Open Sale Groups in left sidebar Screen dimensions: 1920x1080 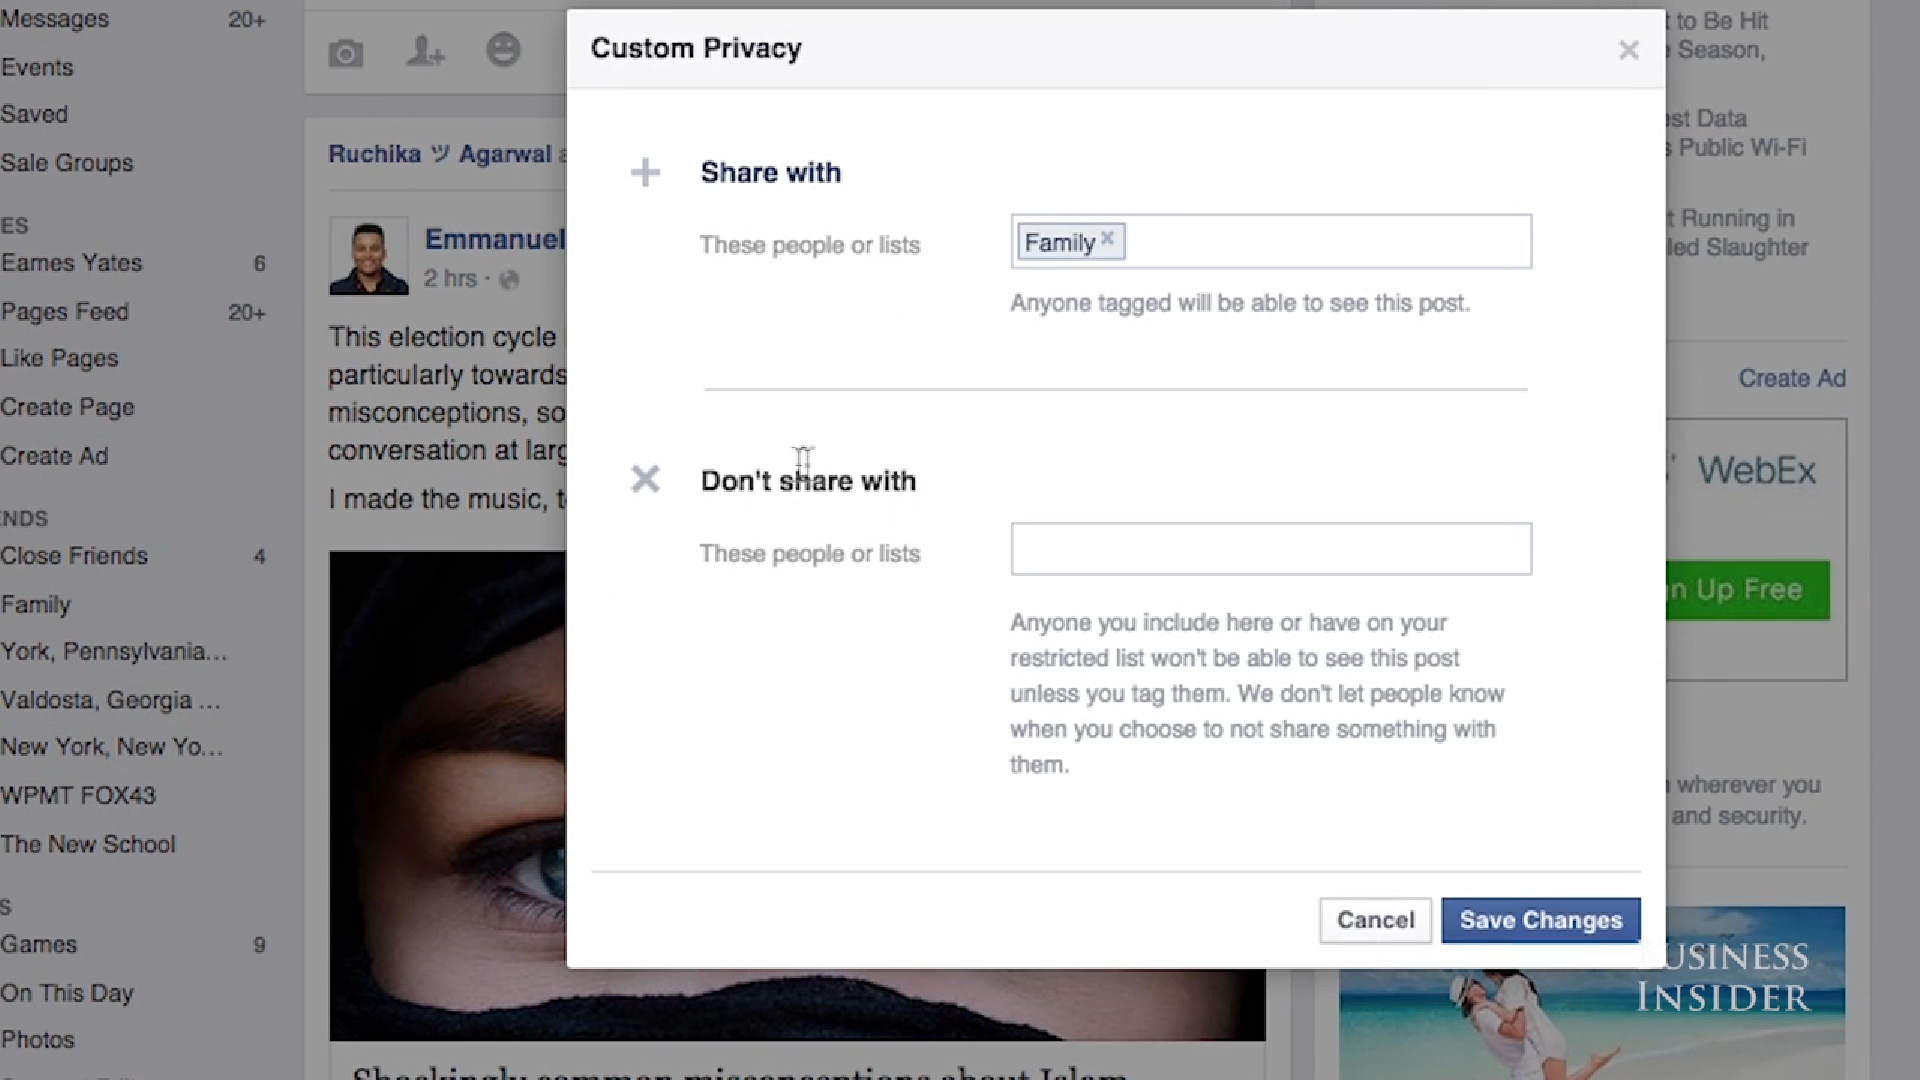67,163
